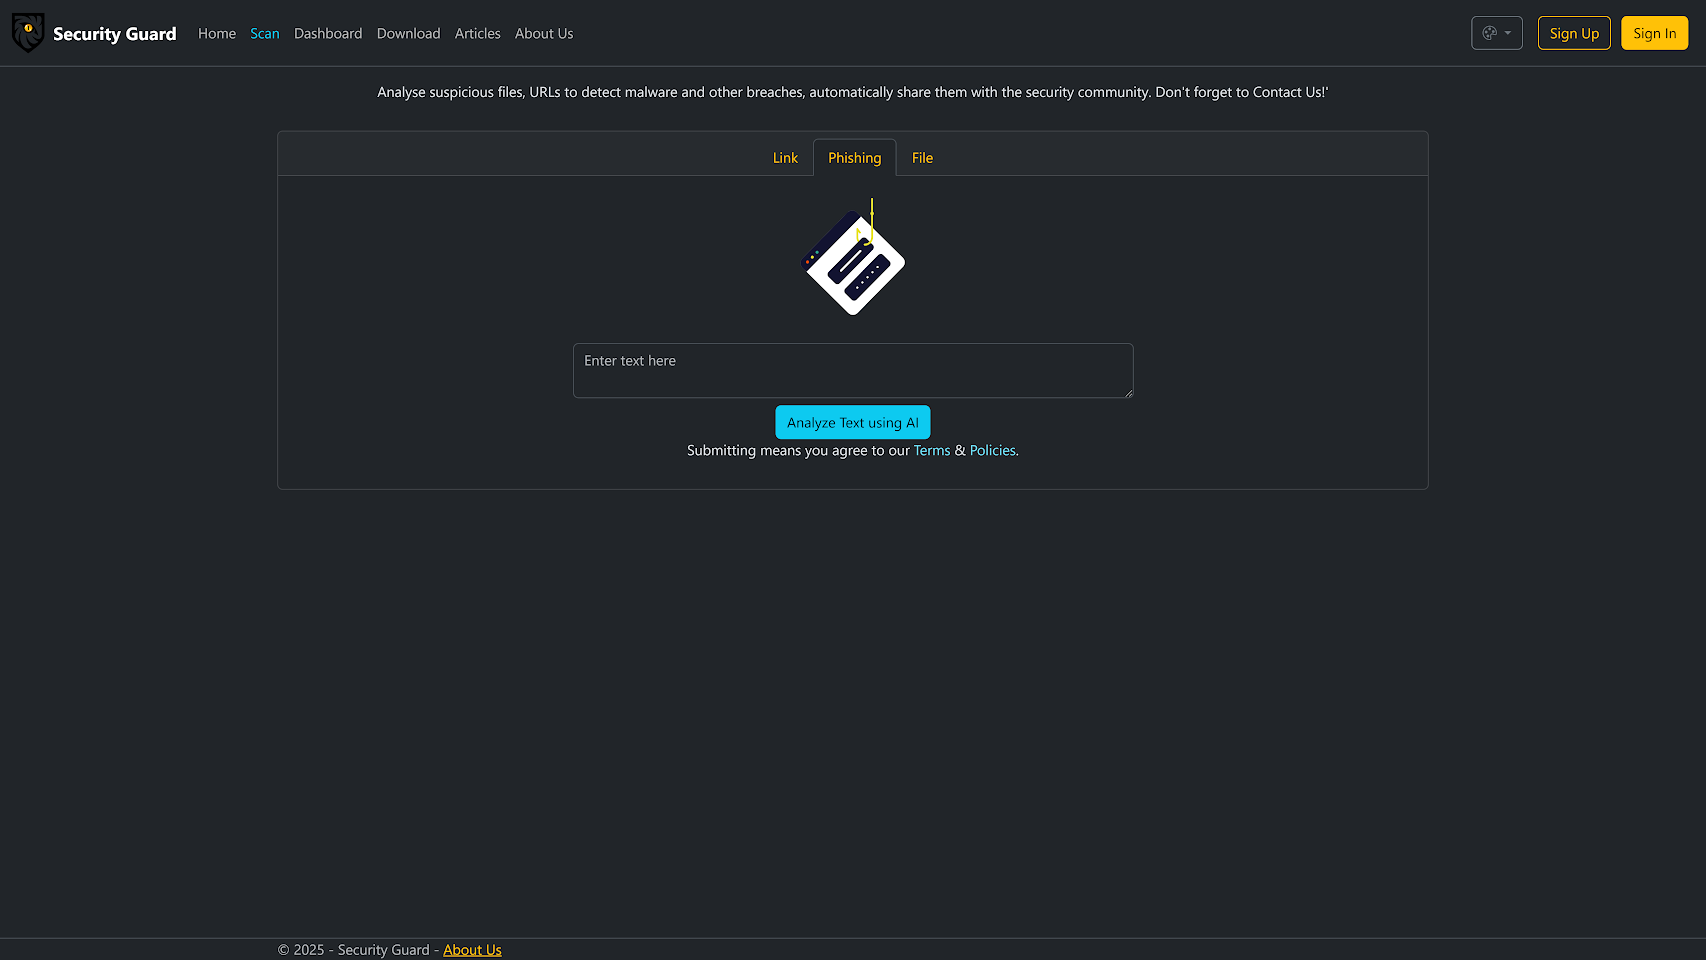1706x960 pixels.
Task: Focus the 'Enter text here' textarea
Action: [x=853, y=370]
